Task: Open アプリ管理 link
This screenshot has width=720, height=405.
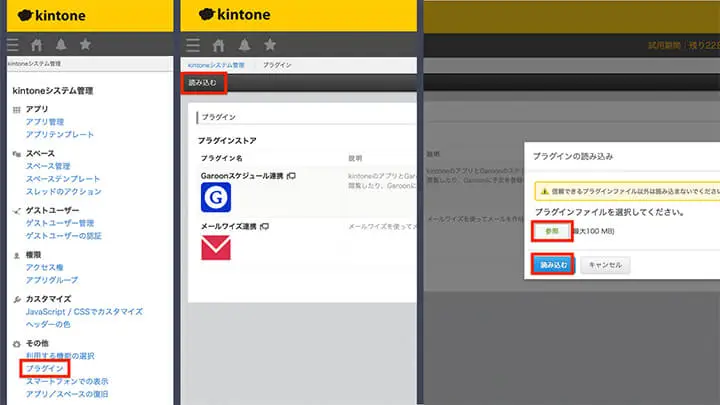Action: pyautogui.click(x=45, y=122)
